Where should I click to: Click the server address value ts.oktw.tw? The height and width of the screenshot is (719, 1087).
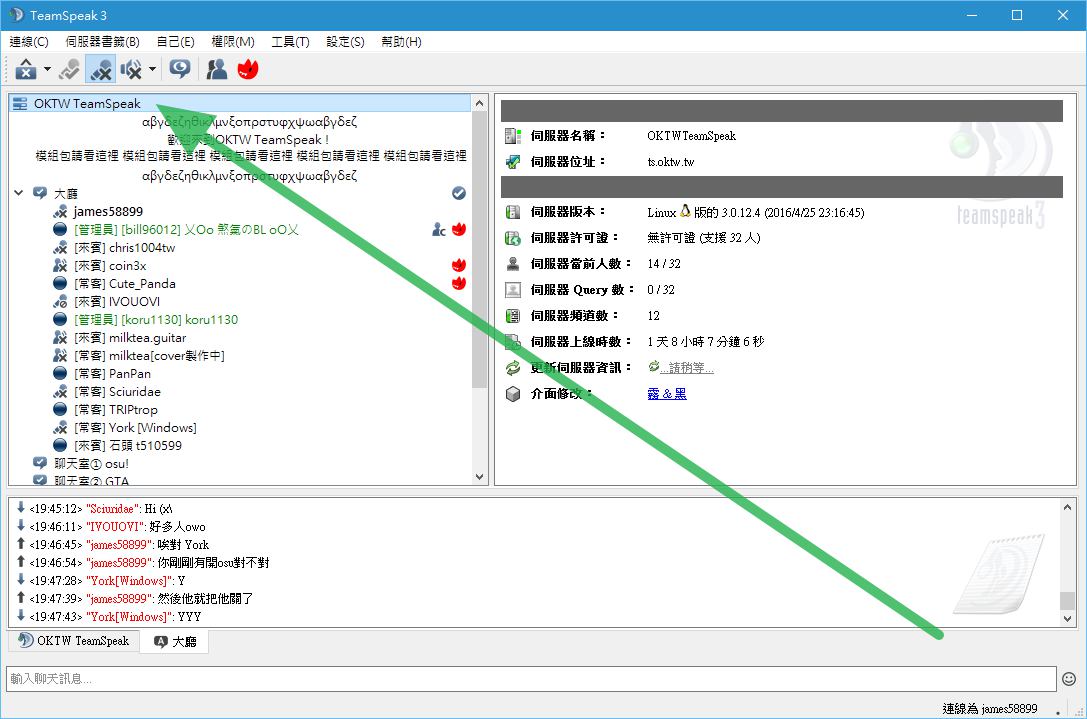point(670,162)
